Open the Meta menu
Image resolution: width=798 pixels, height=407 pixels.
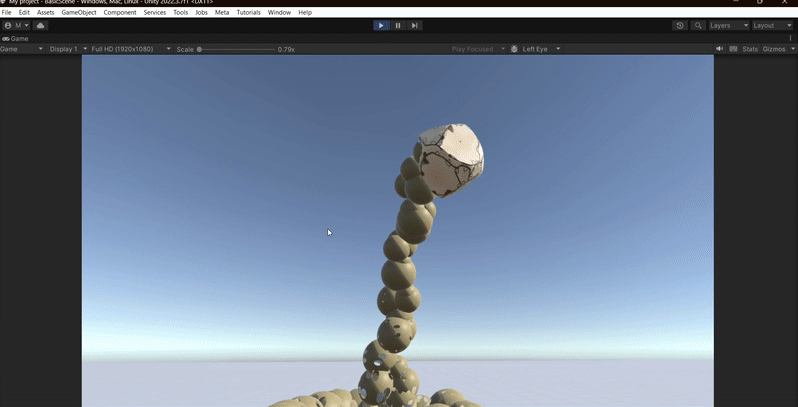pyautogui.click(x=222, y=12)
